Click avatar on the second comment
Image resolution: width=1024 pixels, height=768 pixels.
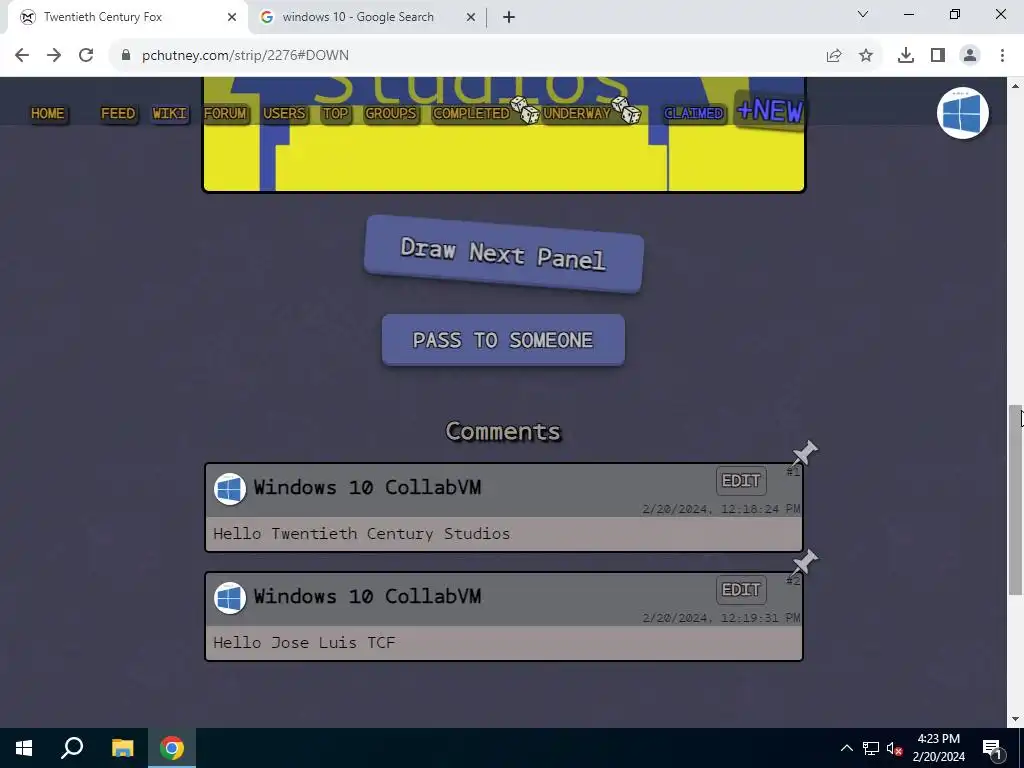230,598
